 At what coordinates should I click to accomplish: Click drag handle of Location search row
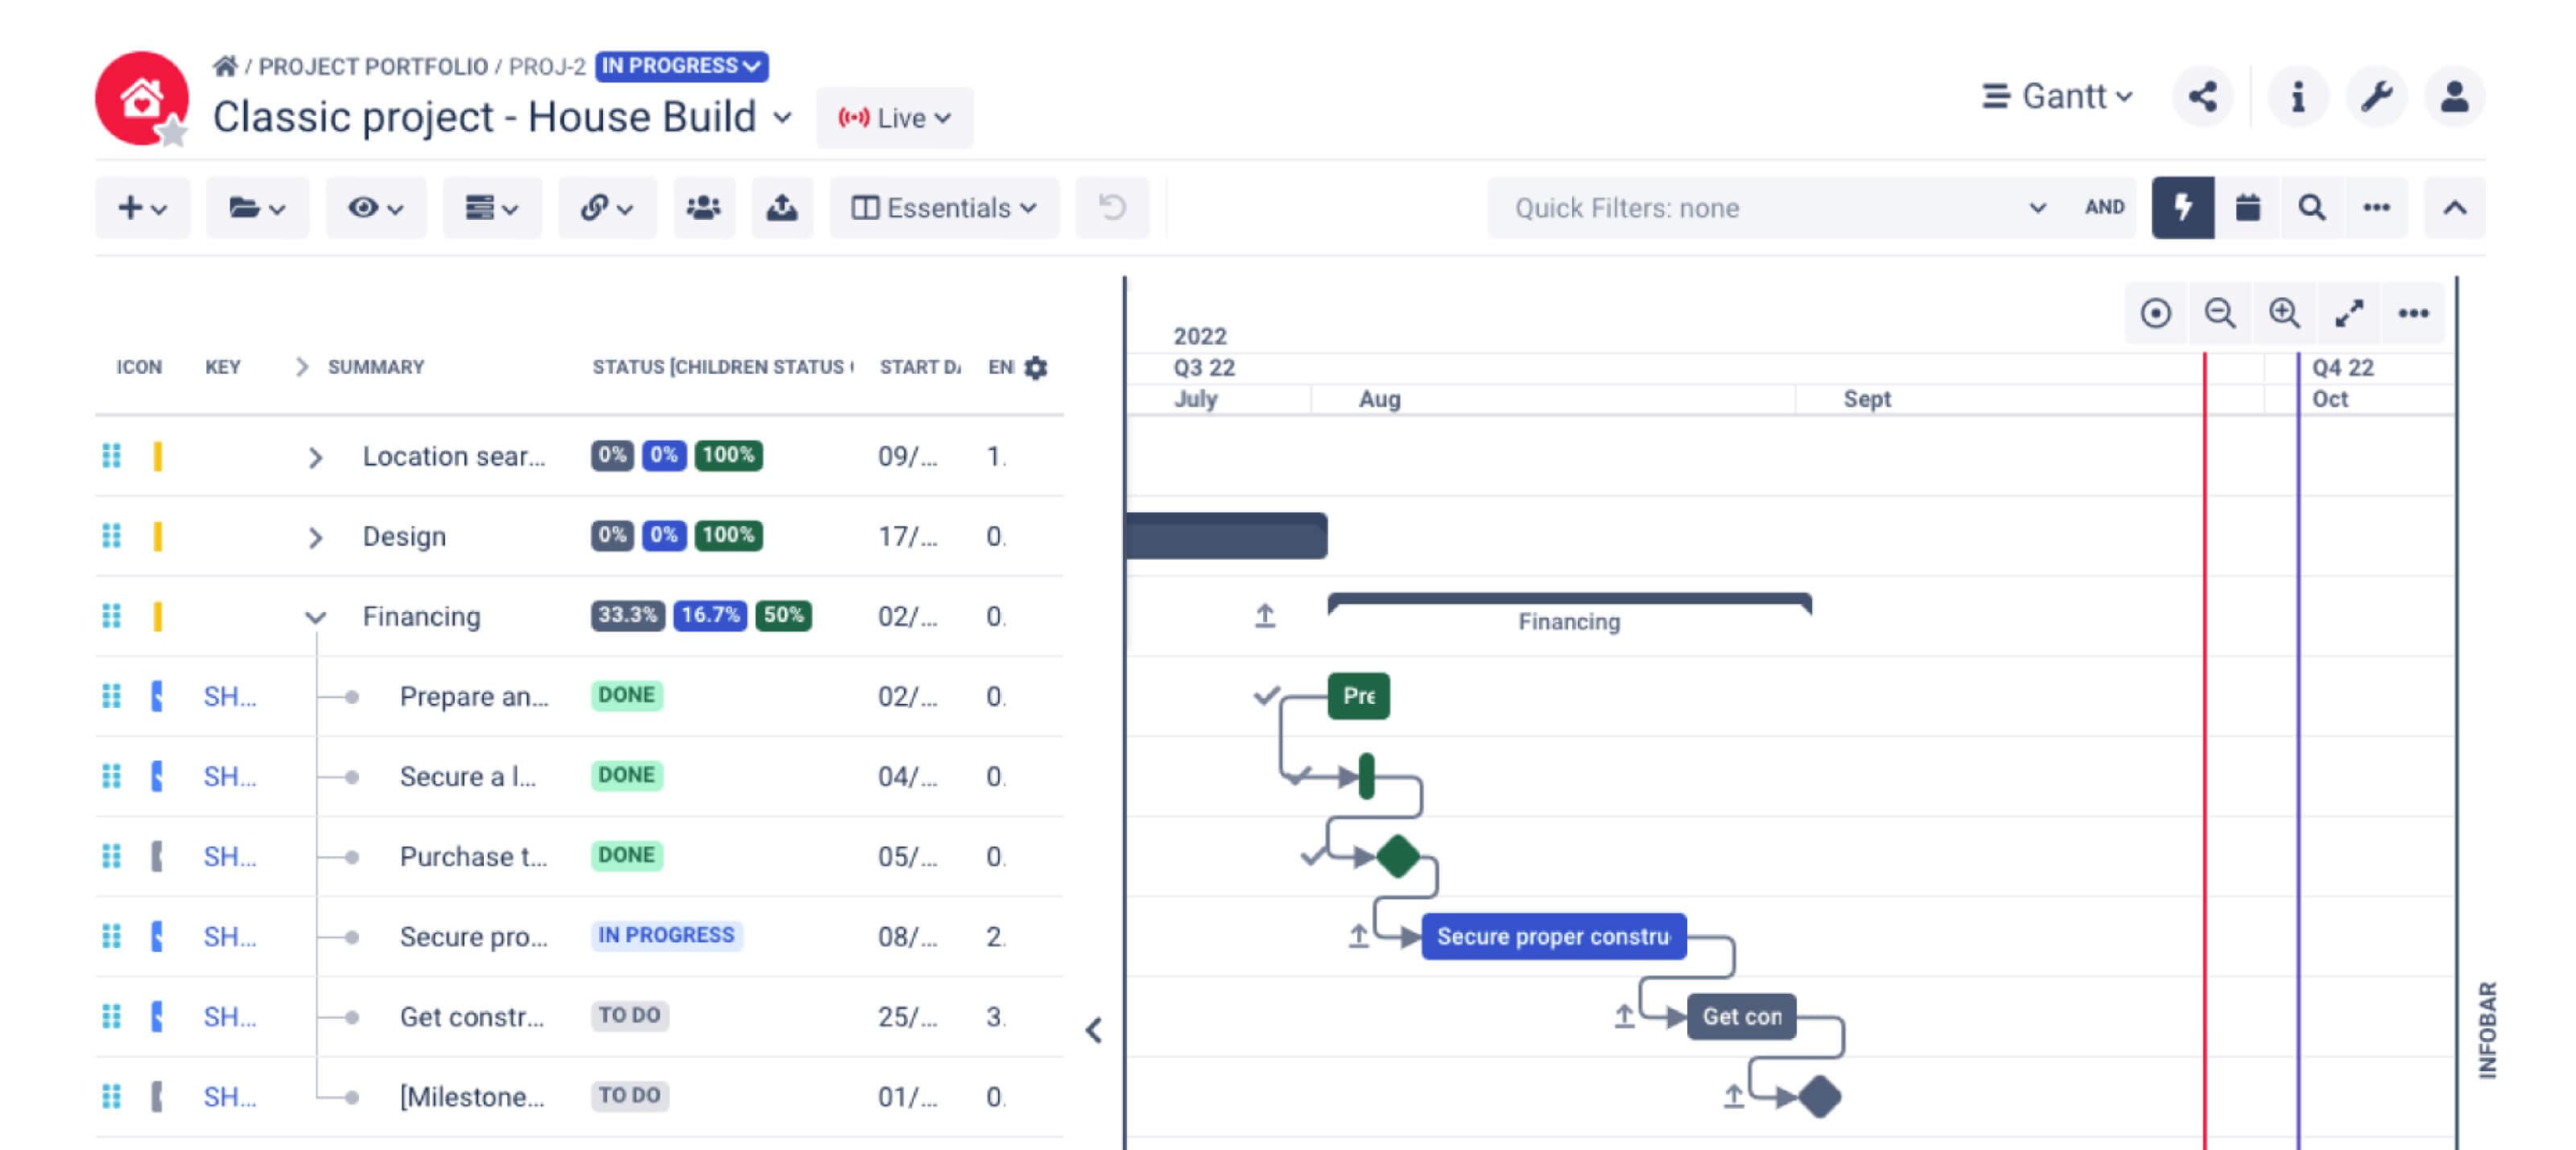coord(112,456)
